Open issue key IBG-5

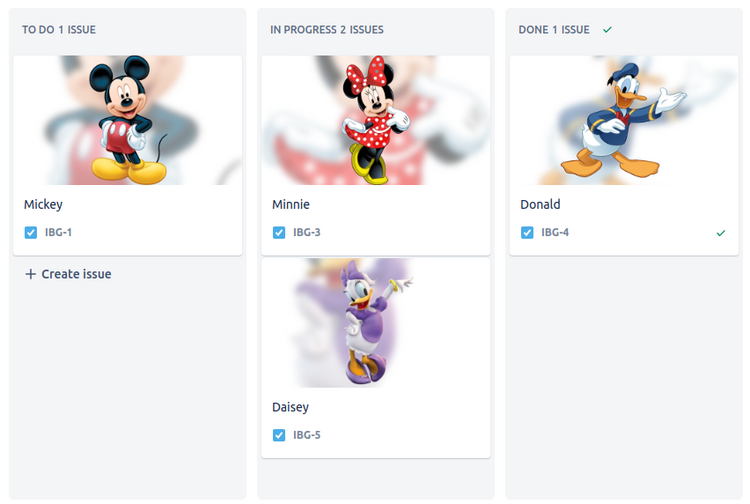point(307,435)
